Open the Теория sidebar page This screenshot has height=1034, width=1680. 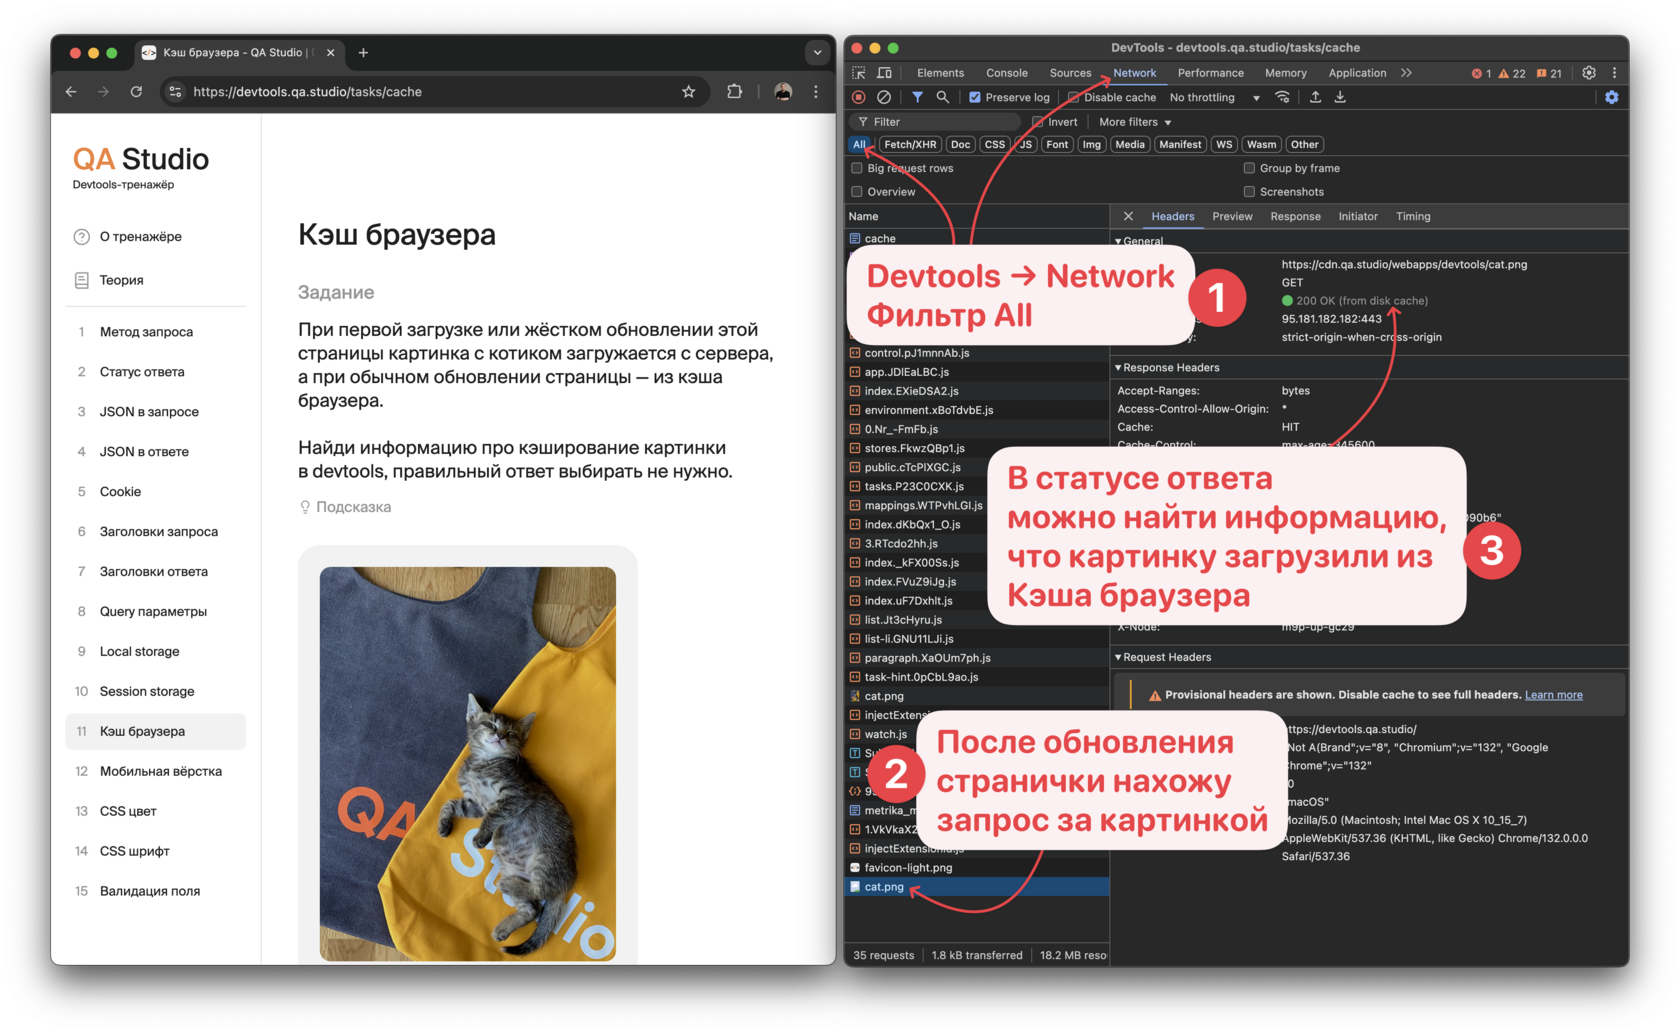click(121, 280)
